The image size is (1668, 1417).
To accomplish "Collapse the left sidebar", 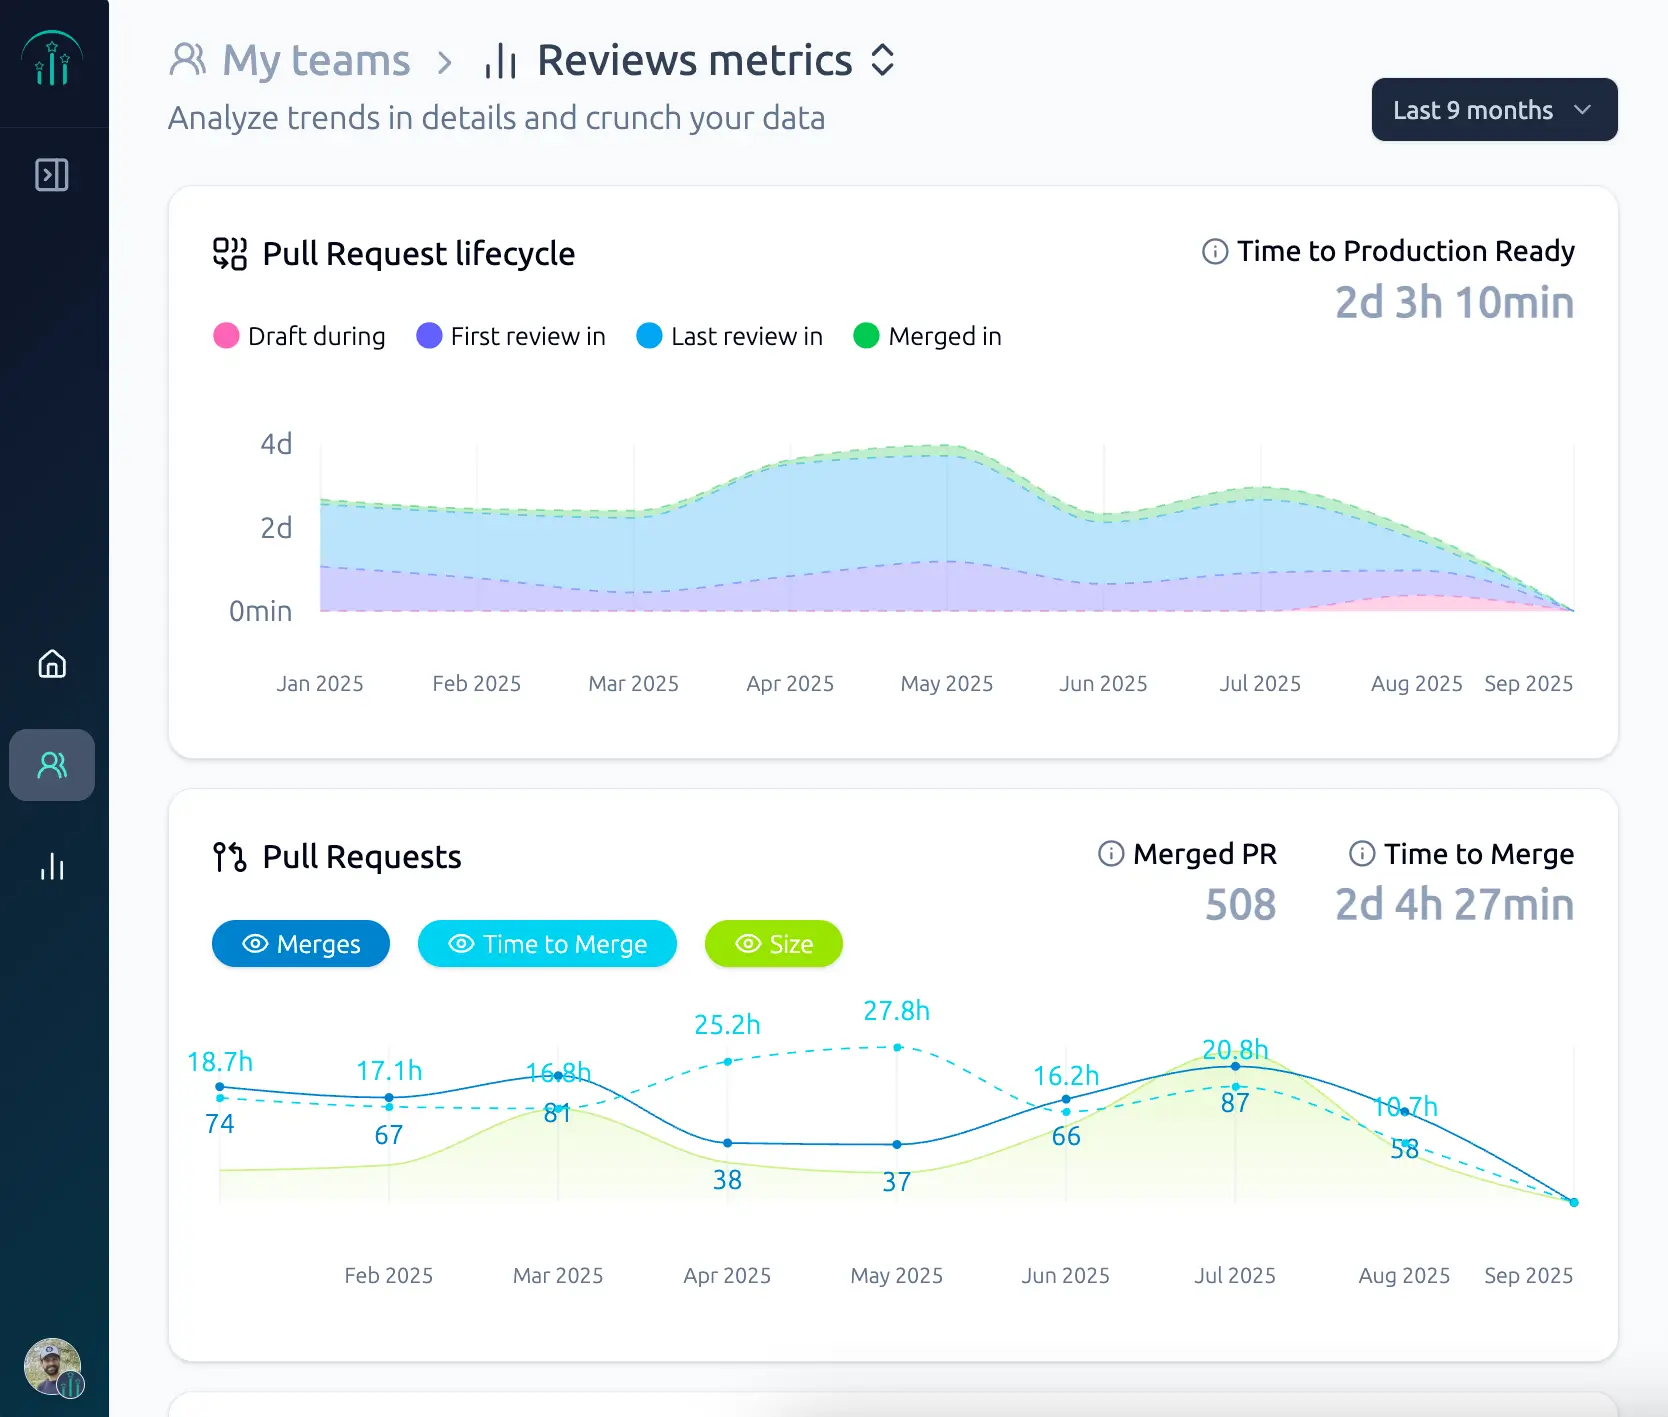I will pyautogui.click(x=50, y=174).
